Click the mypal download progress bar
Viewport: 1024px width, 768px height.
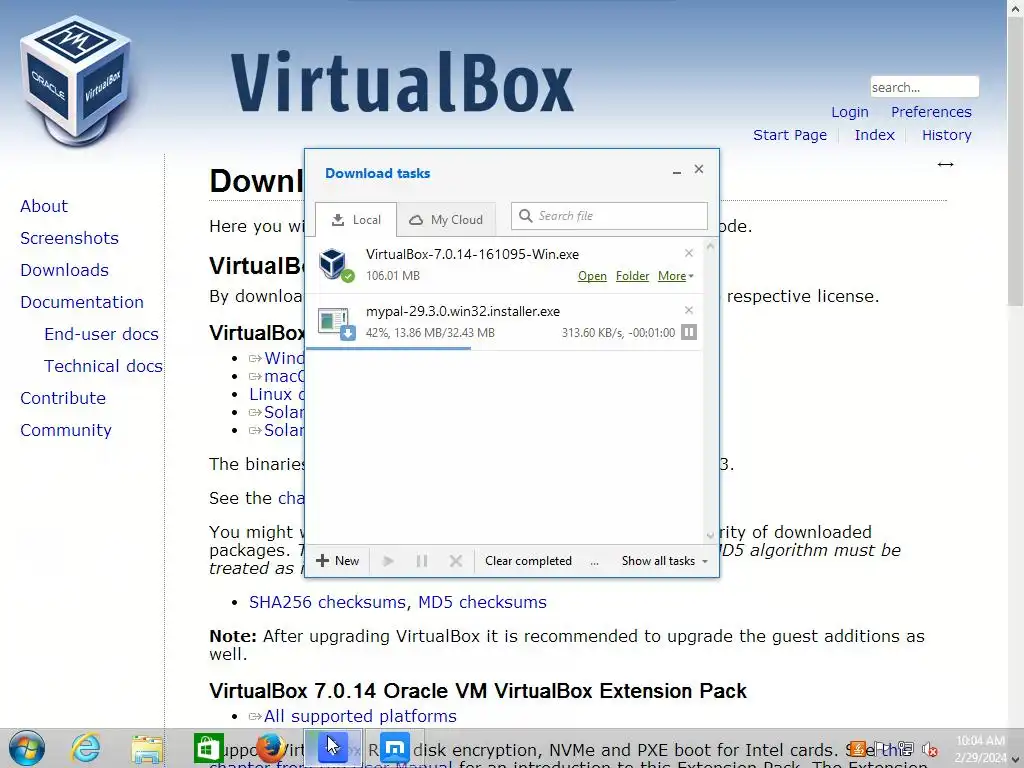[503, 348]
